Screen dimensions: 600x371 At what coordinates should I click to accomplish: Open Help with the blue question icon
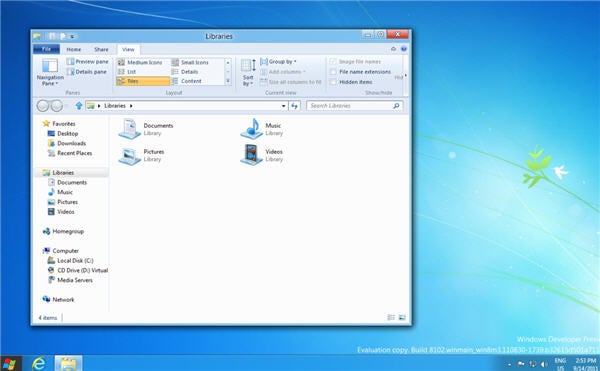pos(404,49)
